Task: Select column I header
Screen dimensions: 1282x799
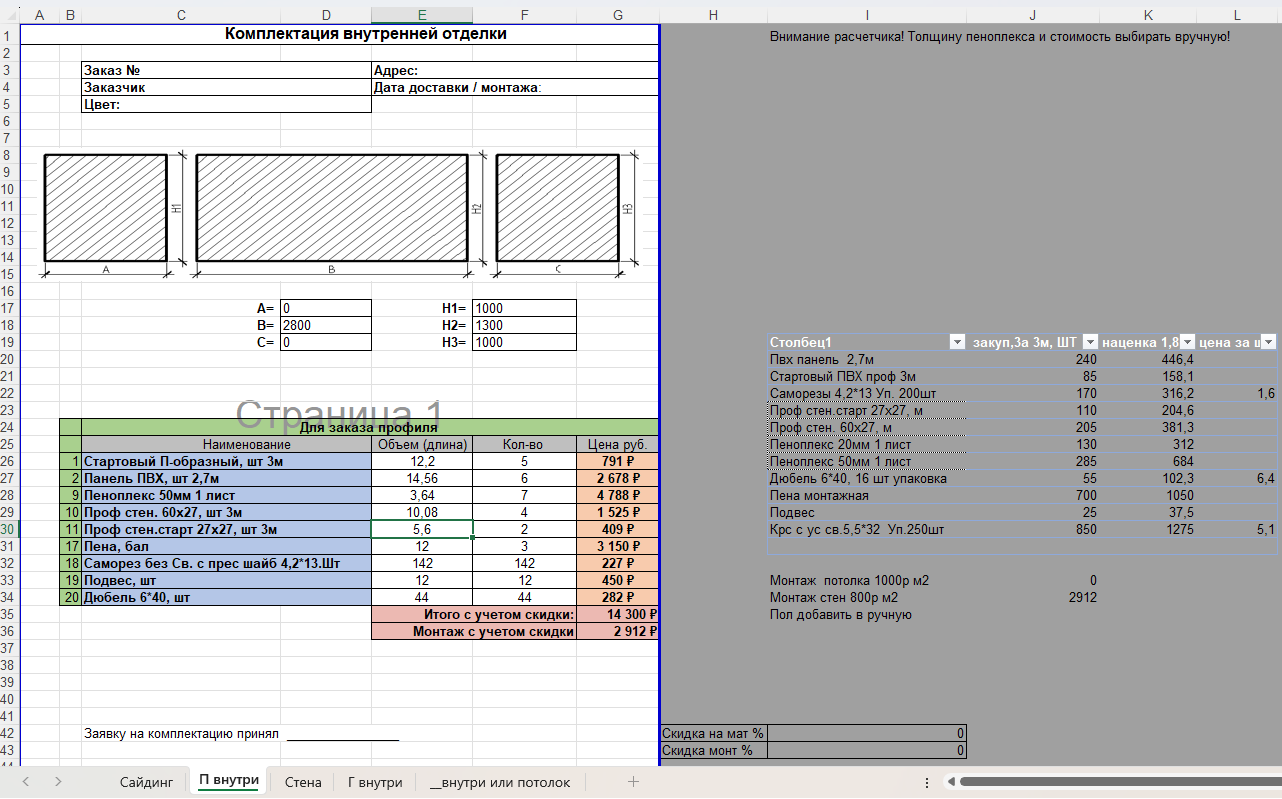Action: pyautogui.click(x=866, y=15)
